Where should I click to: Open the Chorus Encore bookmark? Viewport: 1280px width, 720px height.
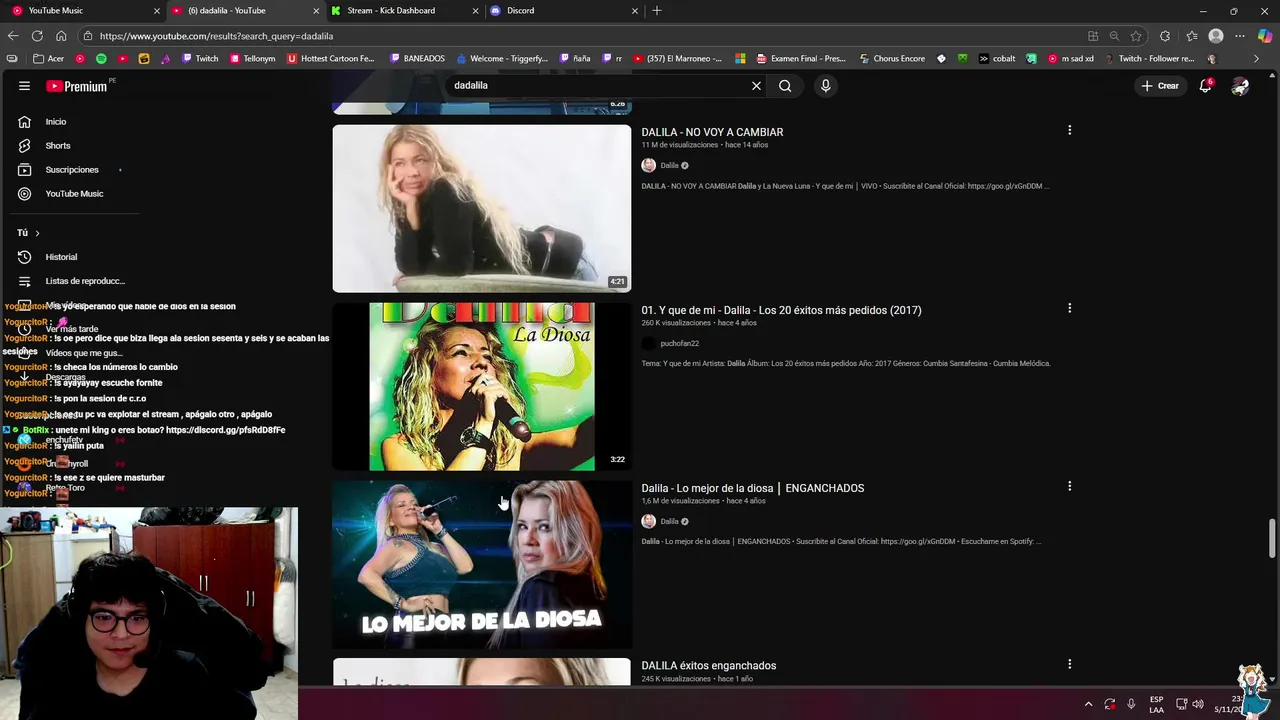[x=891, y=59]
